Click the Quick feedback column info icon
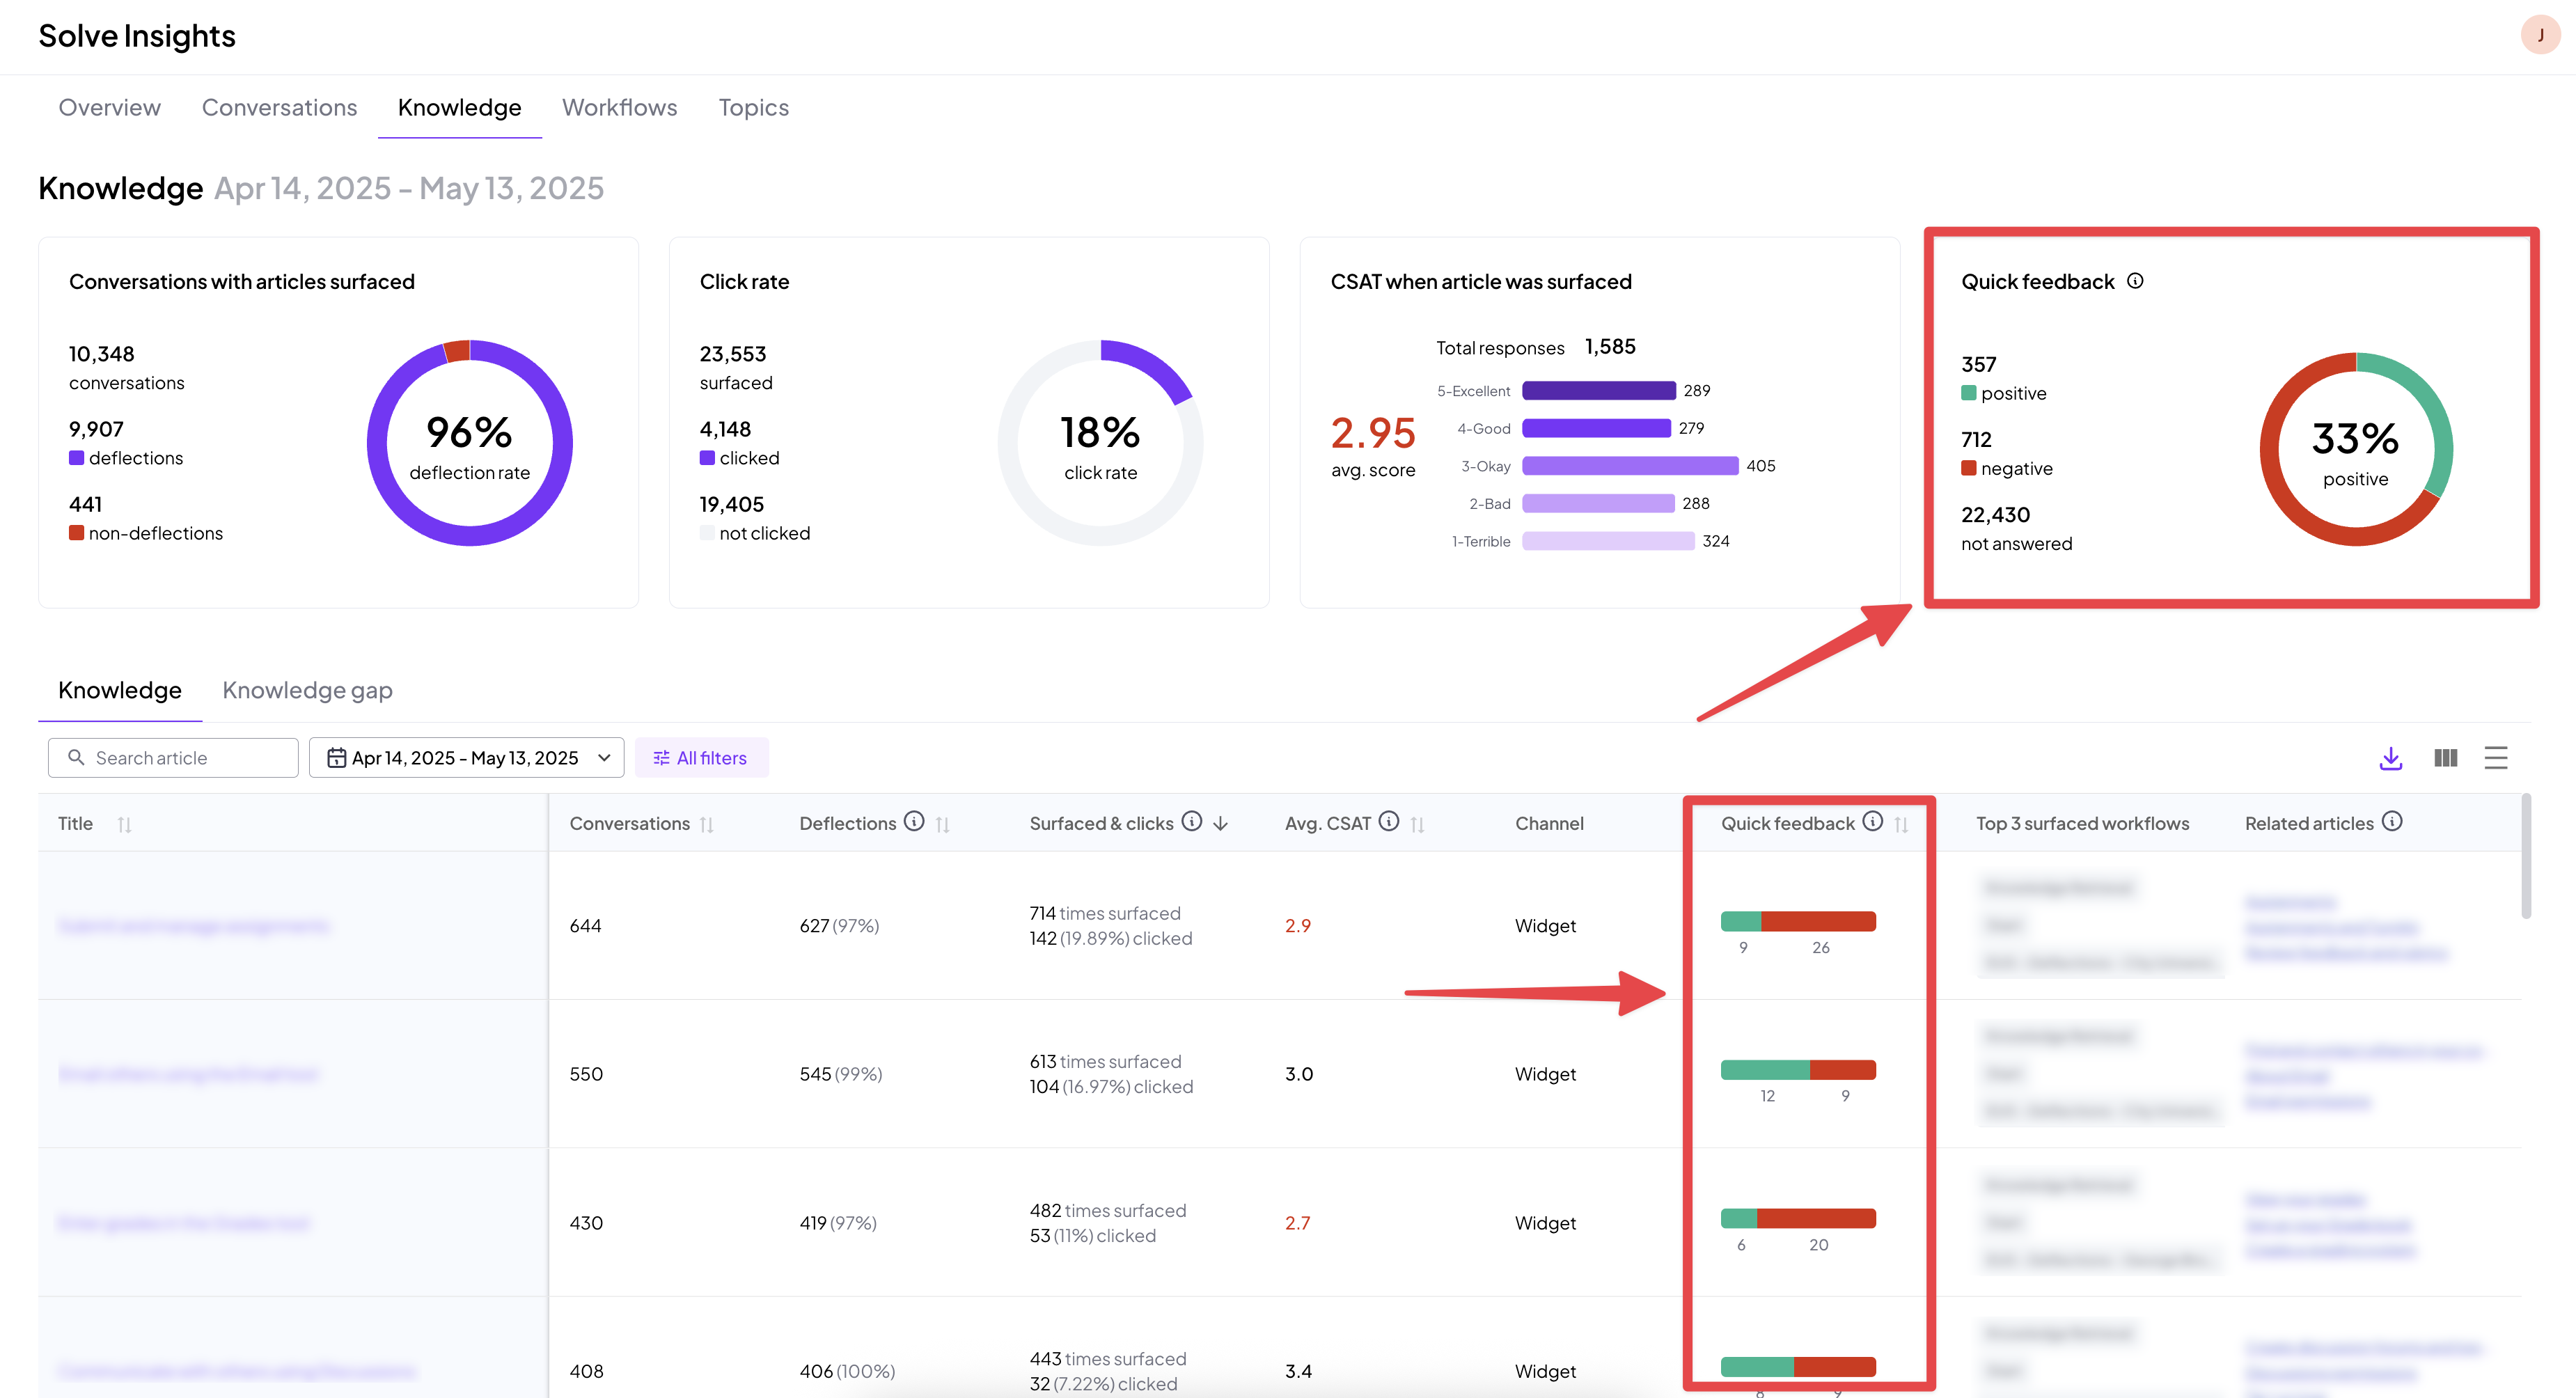 (x=1873, y=821)
